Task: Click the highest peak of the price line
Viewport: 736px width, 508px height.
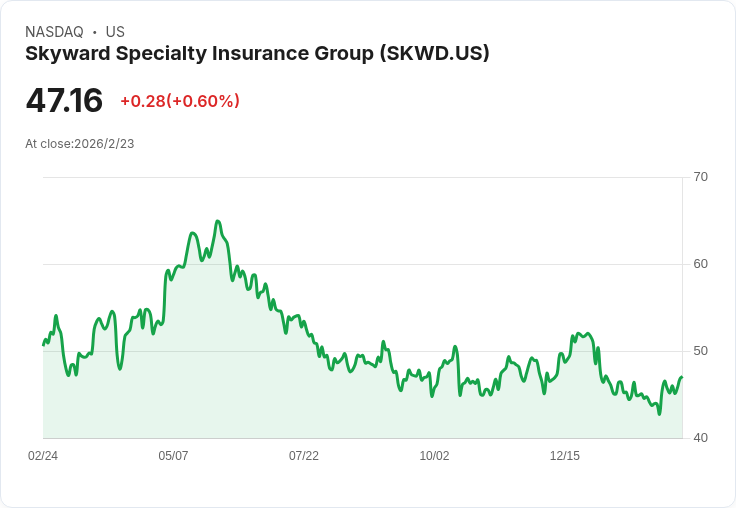Action: [218, 222]
